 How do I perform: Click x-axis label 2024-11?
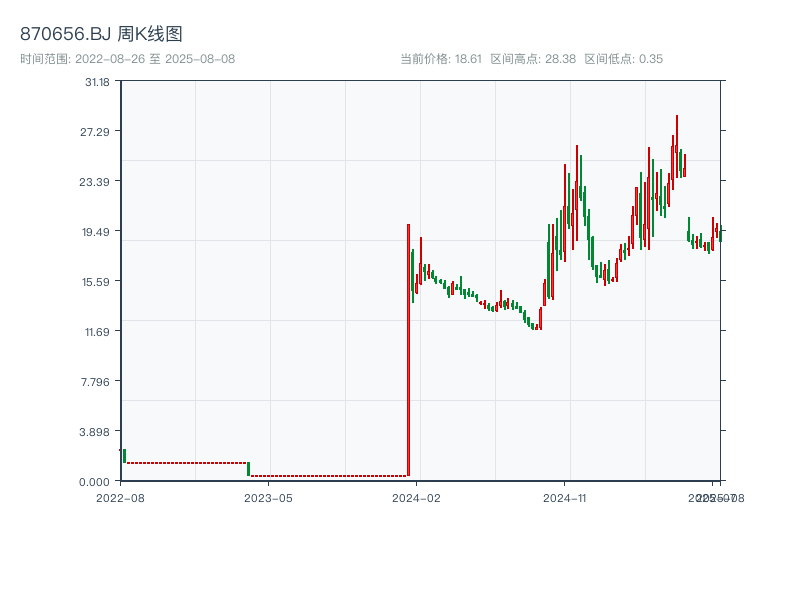[564, 498]
